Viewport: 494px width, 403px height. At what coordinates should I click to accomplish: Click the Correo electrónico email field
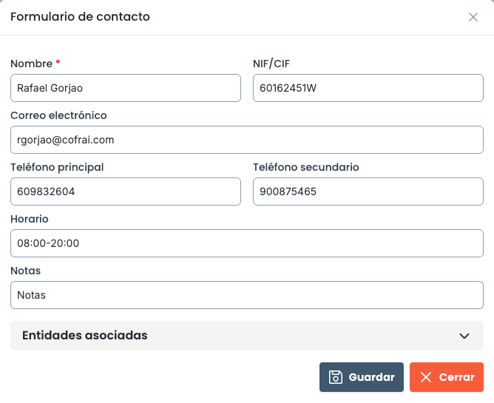(247, 140)
